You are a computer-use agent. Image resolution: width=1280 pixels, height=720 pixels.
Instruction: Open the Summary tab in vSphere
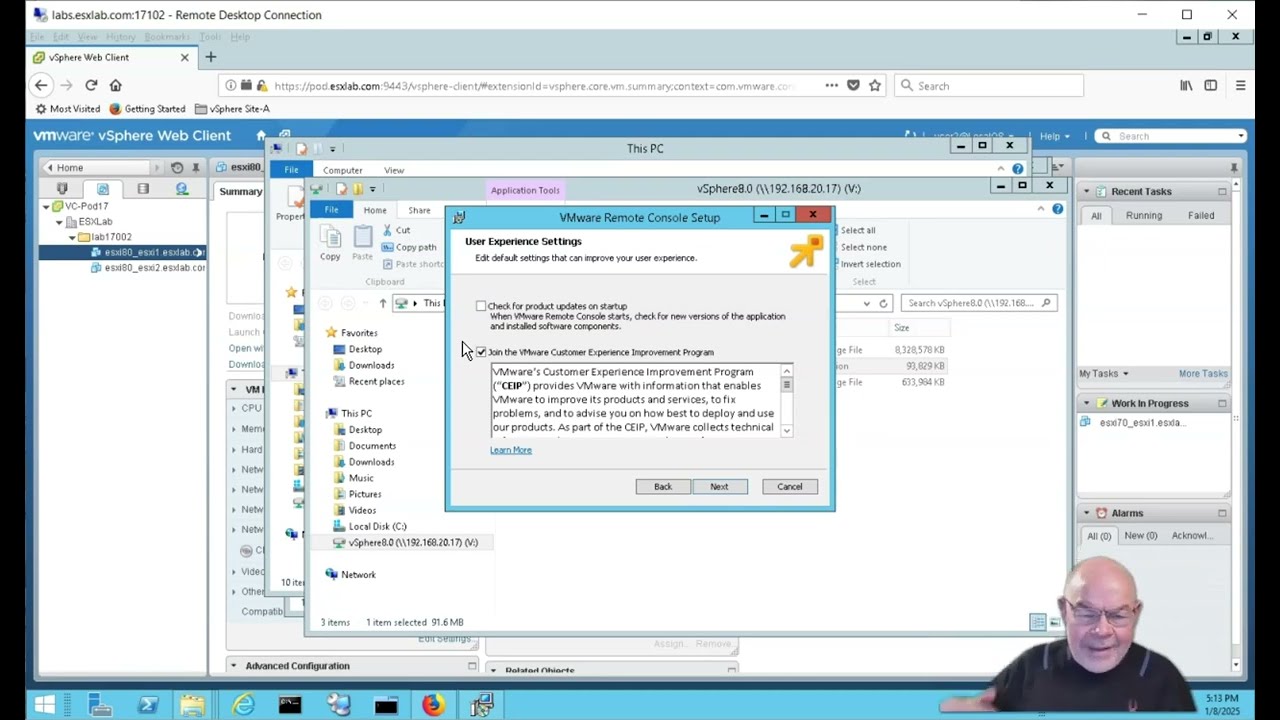(x=241, y=192)
